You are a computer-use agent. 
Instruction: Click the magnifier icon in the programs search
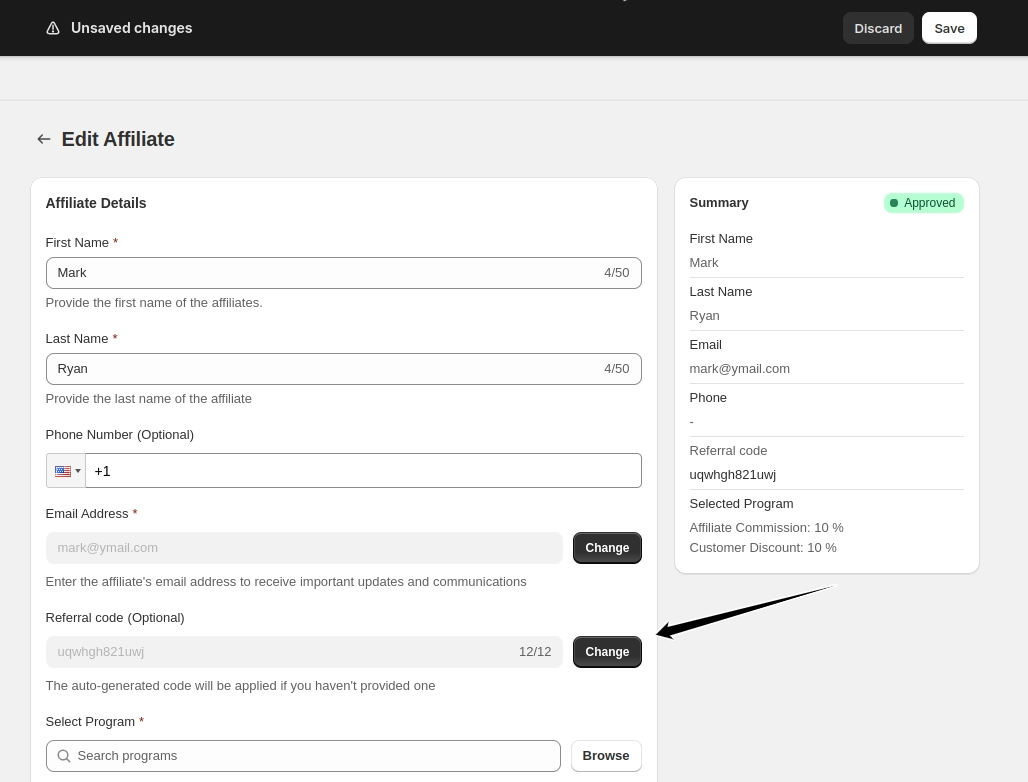pos(64,756)
